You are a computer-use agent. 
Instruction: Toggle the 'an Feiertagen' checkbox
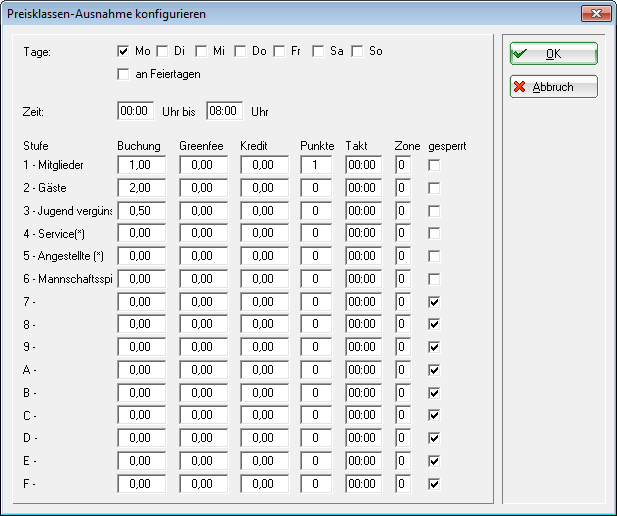[x=124, y=73]
